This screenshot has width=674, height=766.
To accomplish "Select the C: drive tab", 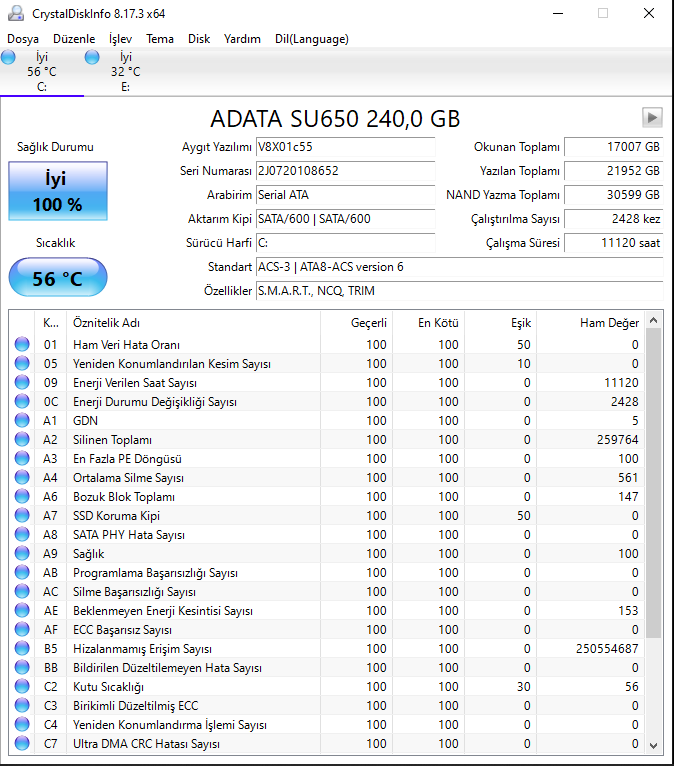I will (x=42, y=72).
